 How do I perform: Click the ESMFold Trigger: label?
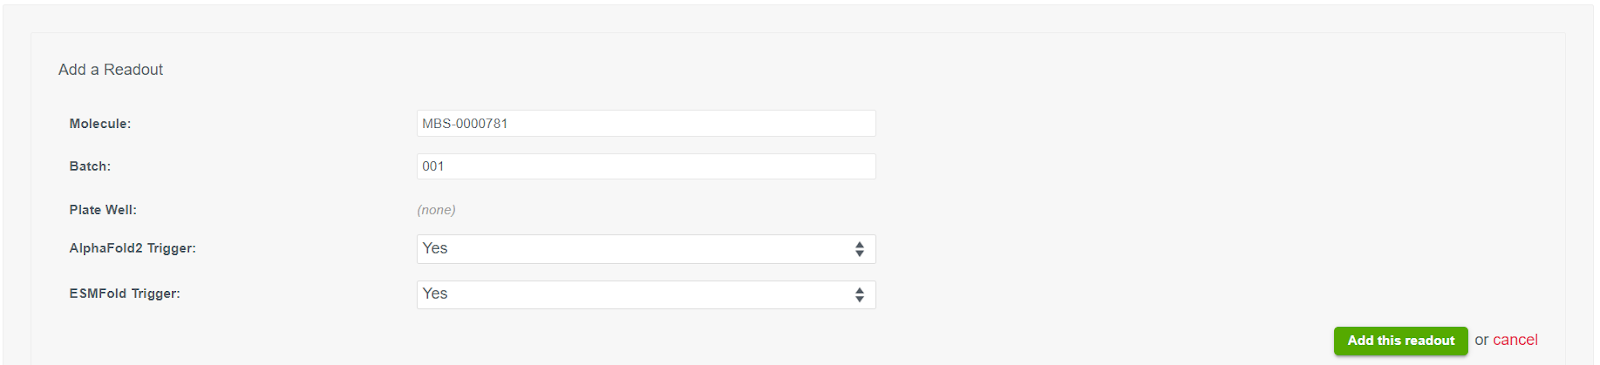click(125, 294)
